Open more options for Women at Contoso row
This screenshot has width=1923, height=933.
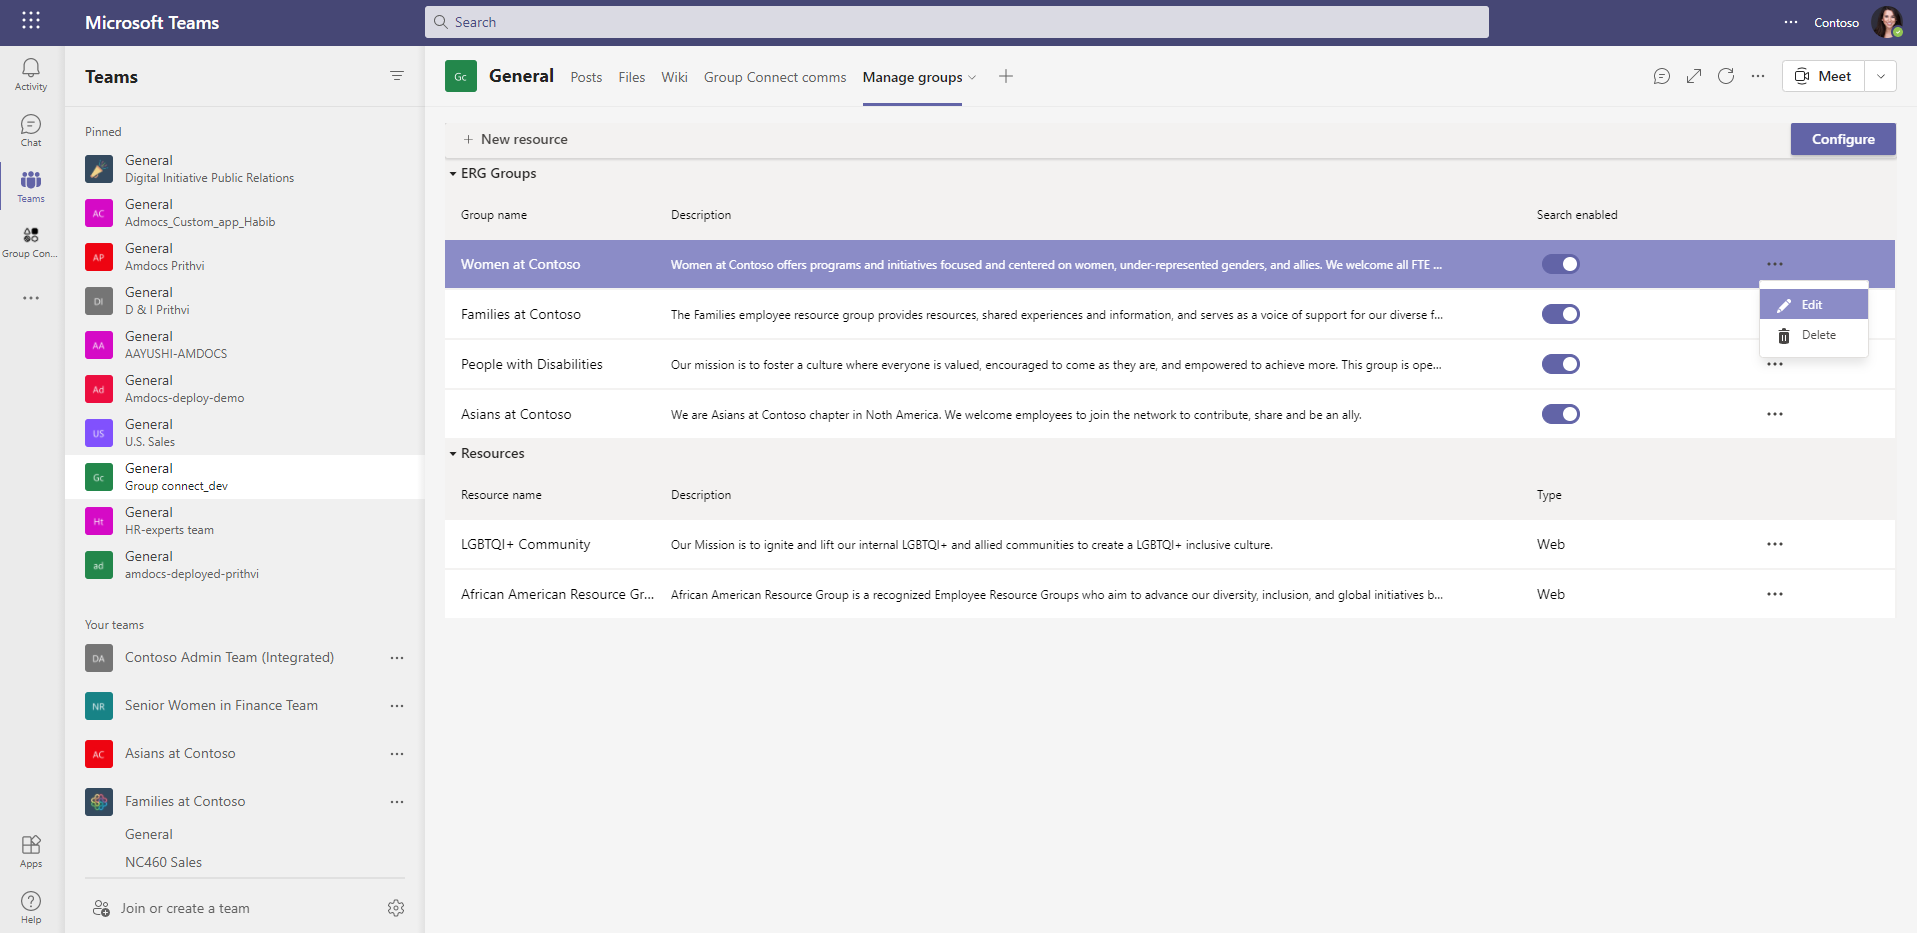(1775, 264)
